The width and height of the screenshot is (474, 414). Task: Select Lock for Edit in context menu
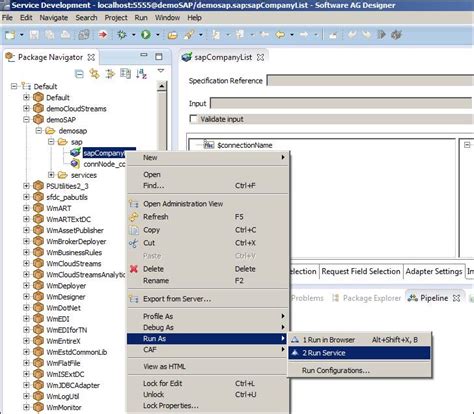[207, 383]
